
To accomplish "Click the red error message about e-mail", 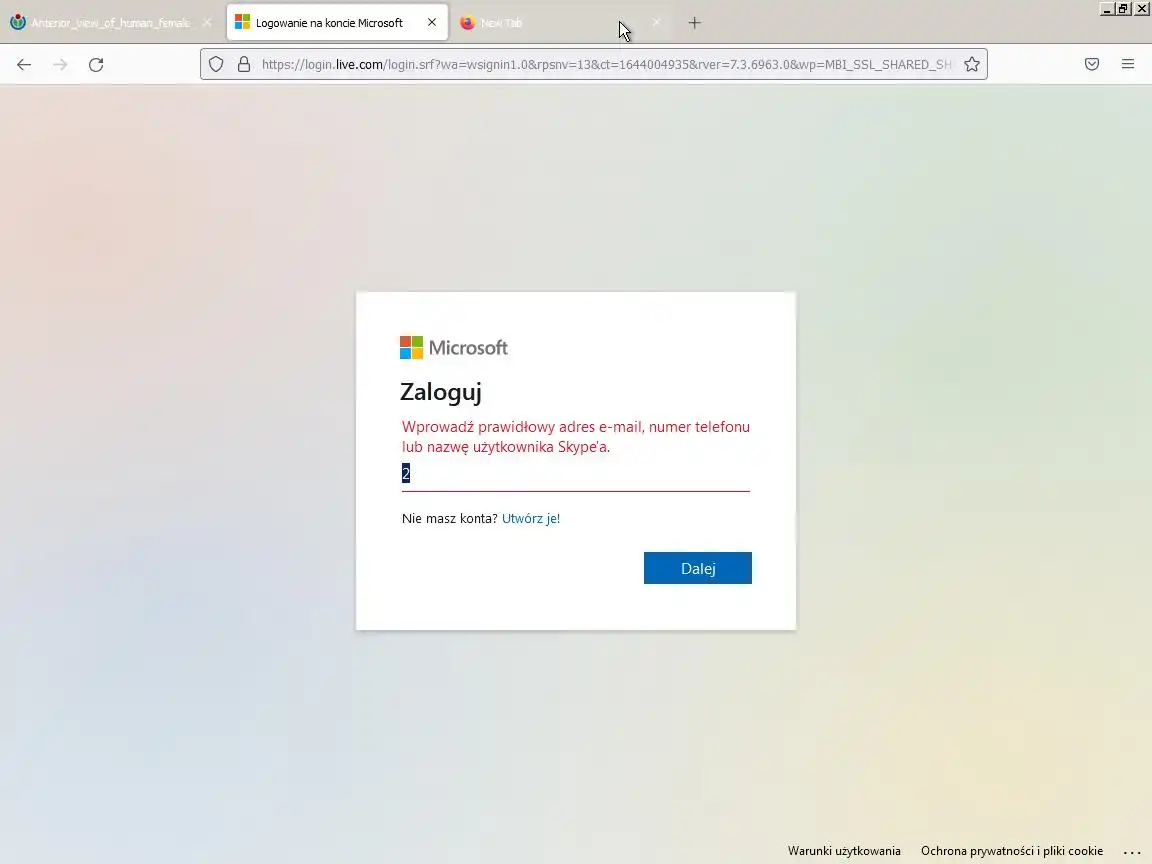I will click(576, 436).
